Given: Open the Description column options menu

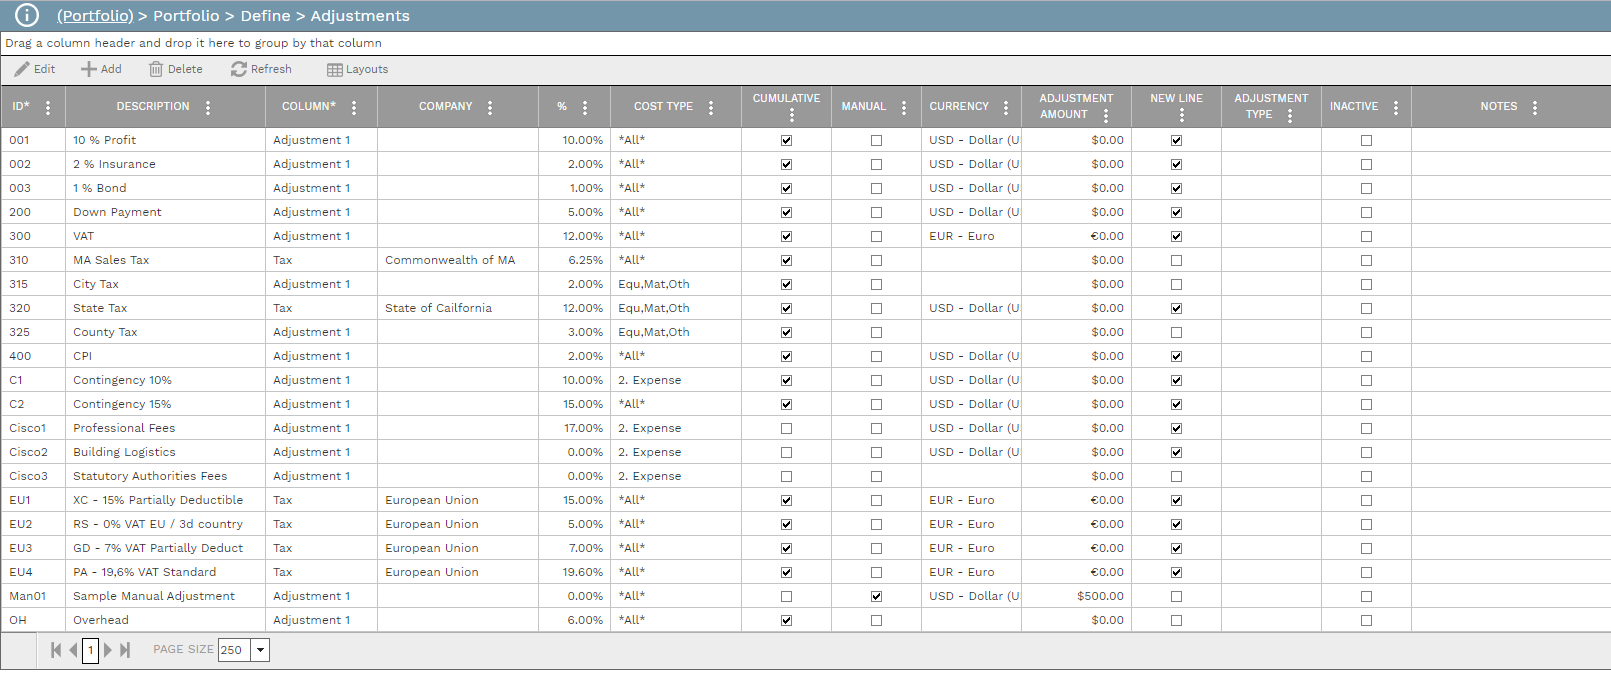Looking at the screenshot, I should point(208,107).
